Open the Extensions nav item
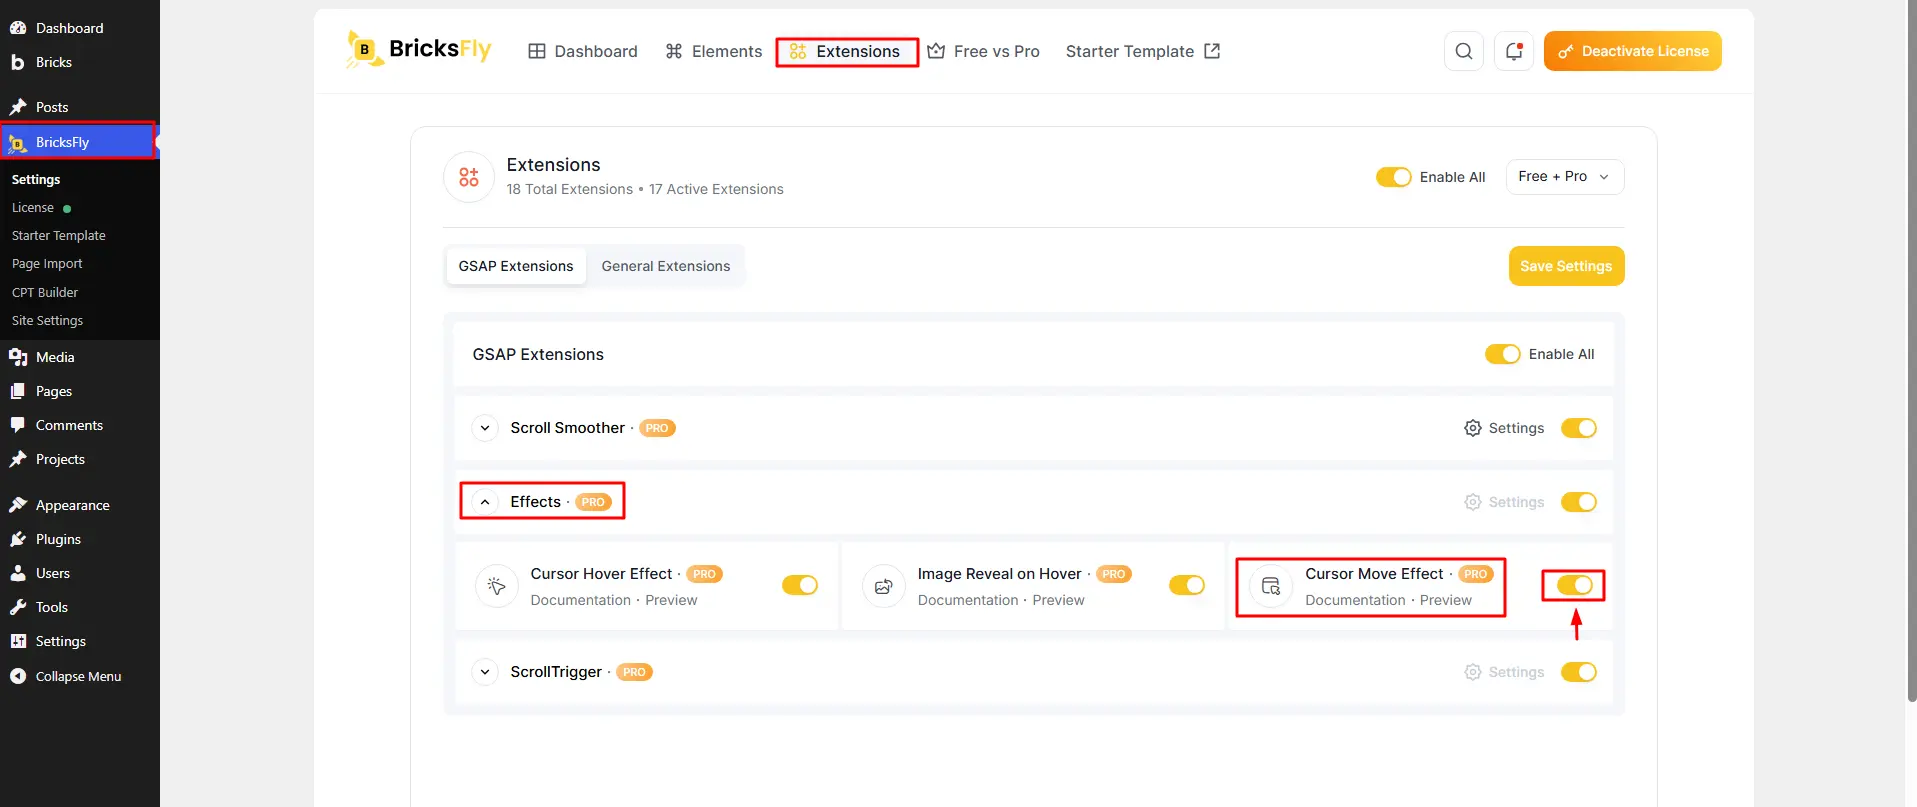This screenshot has height=807, width=1917. [846, 51]
